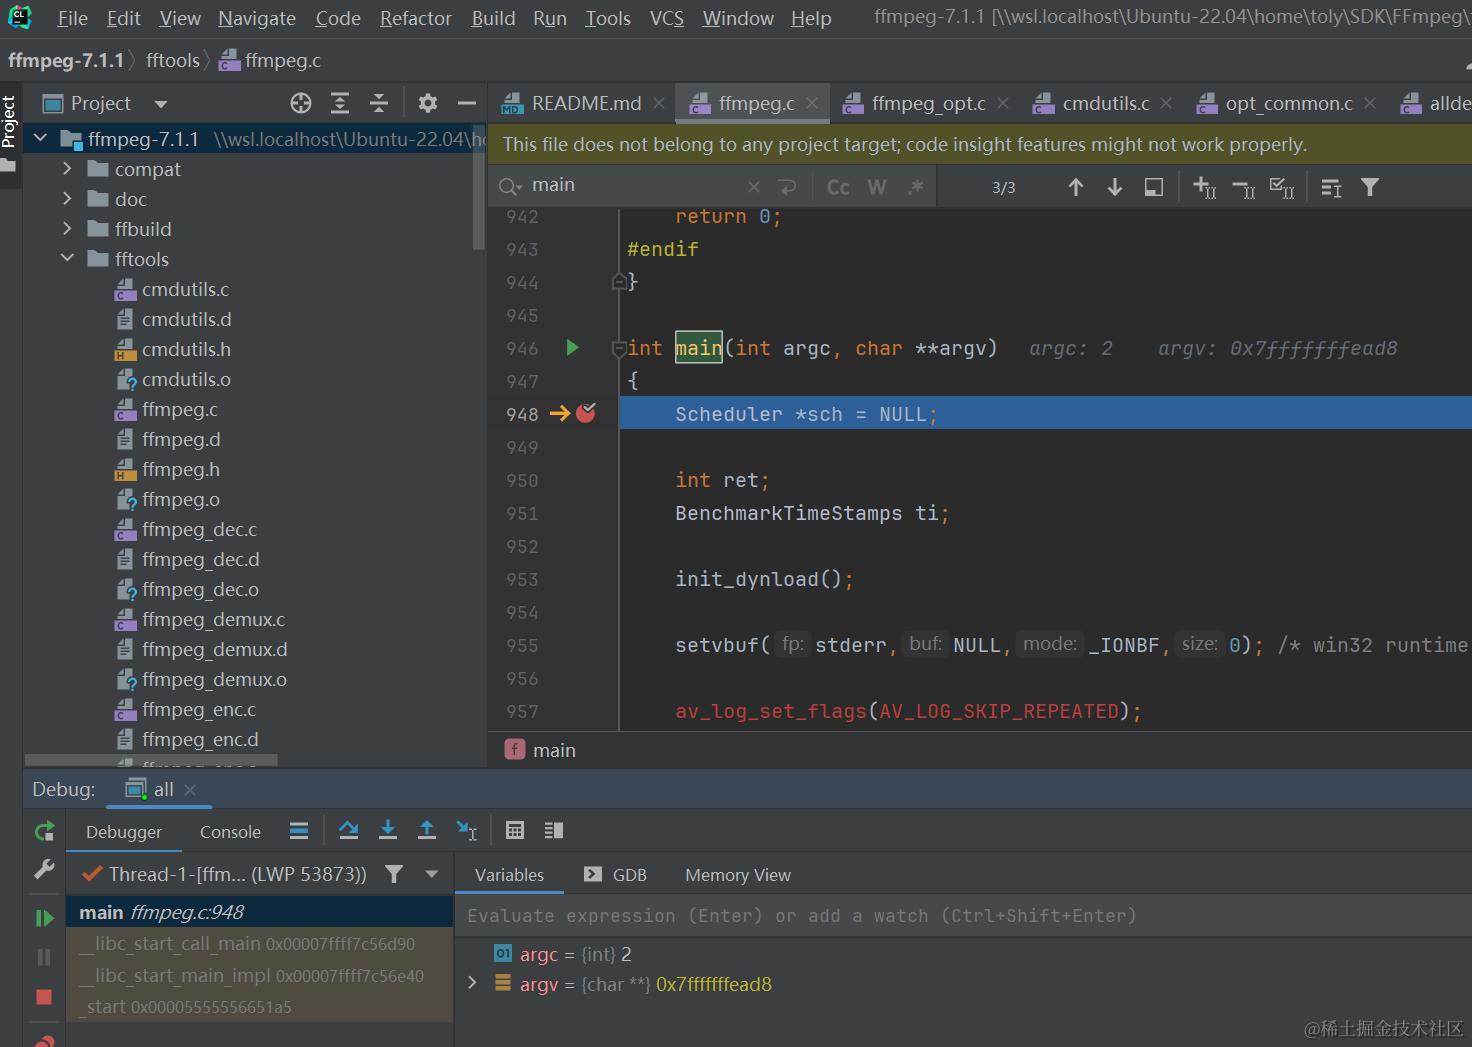Click the locate file target icon in Project panel
This screenshot has height=1047, width=1472.
click(301, 103)
